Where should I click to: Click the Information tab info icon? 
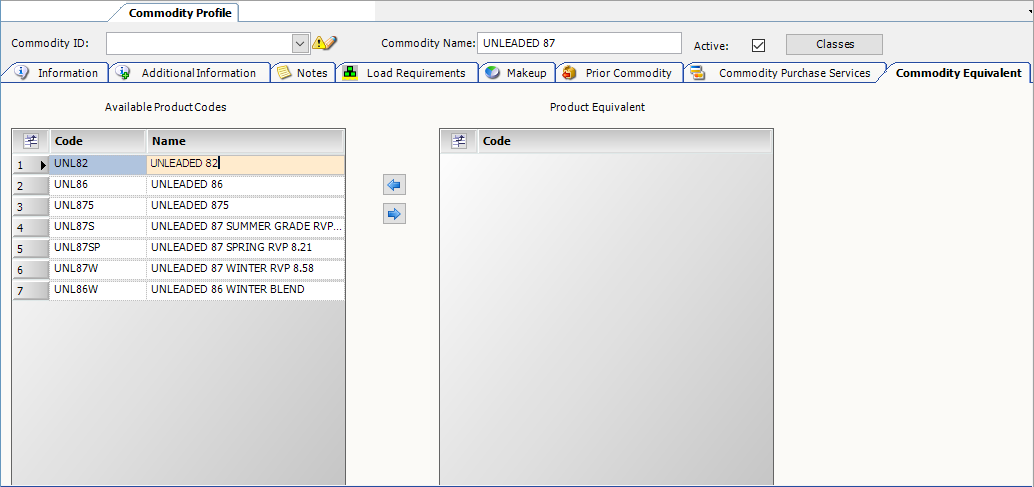(x=21, y=72)
